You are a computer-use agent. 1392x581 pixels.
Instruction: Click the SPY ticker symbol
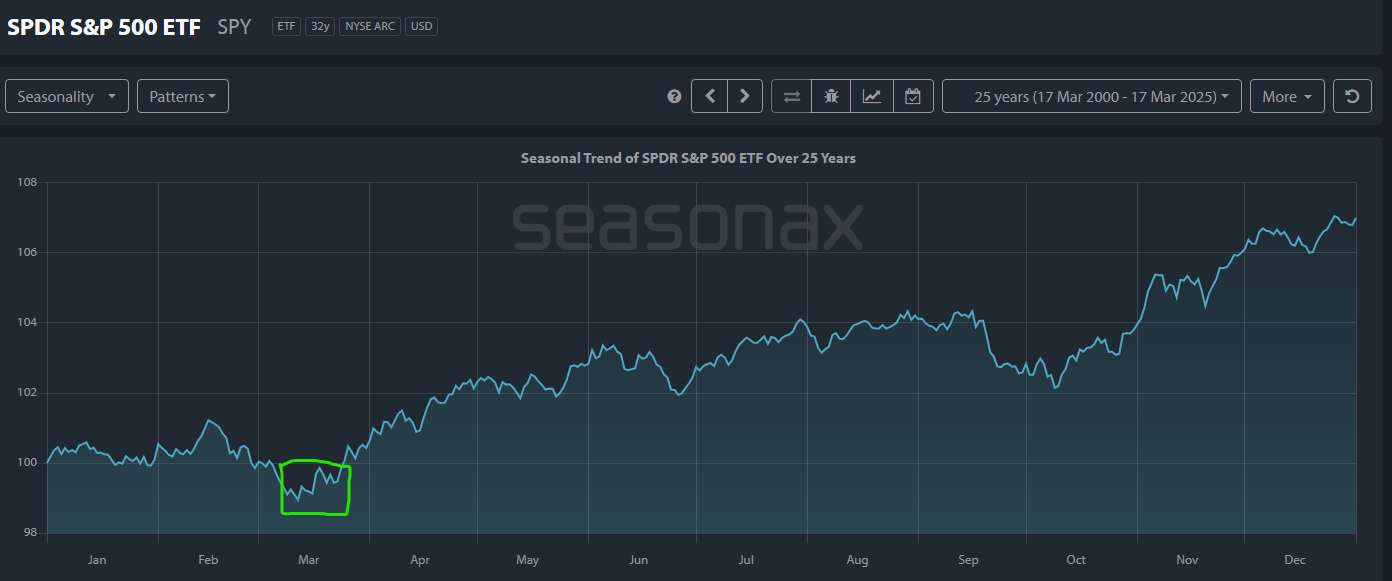pos(234,26)
